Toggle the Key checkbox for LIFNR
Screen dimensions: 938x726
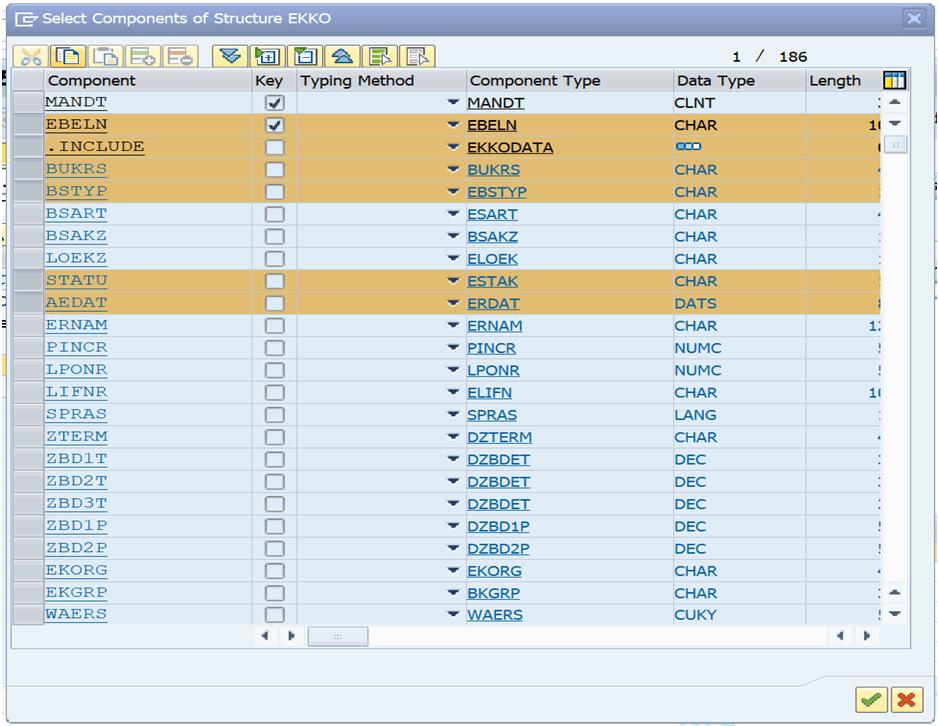point(275,393)
